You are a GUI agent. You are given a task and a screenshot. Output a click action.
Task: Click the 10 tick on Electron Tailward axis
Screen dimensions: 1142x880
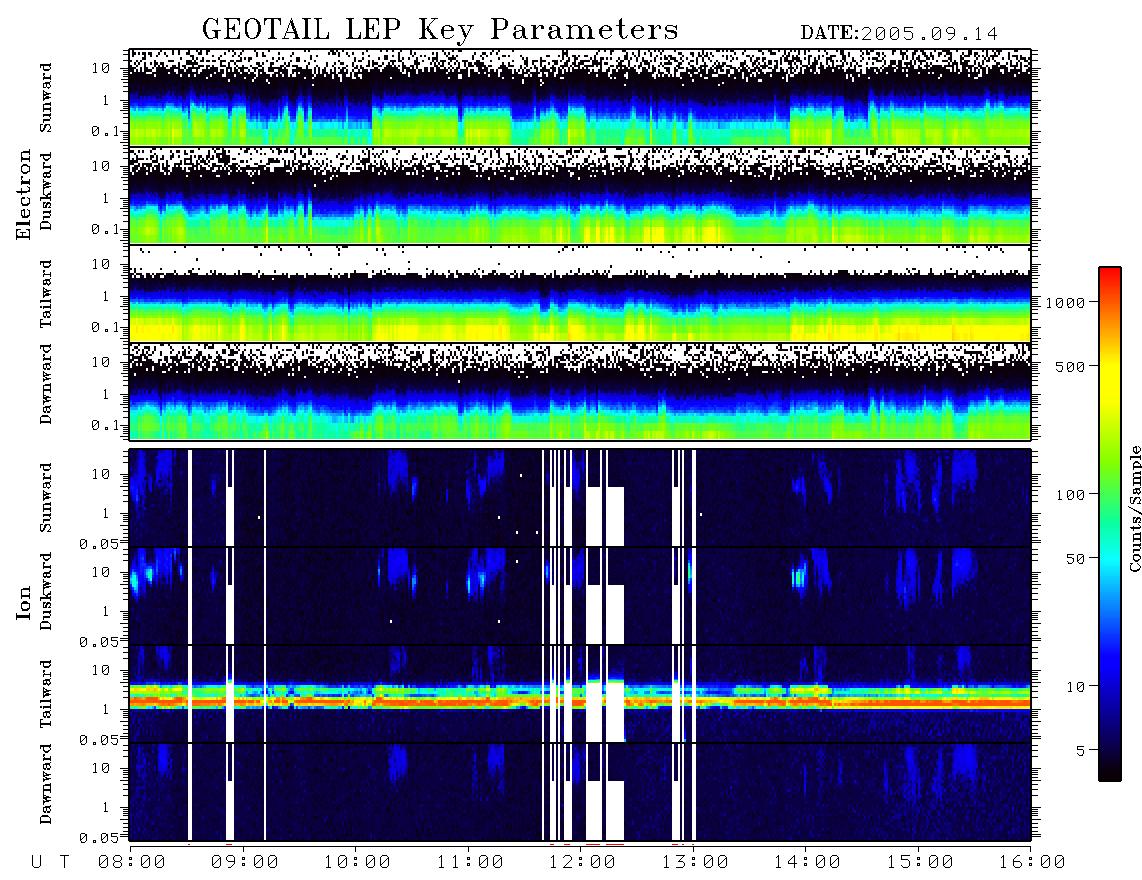click(x=101, y=264)
